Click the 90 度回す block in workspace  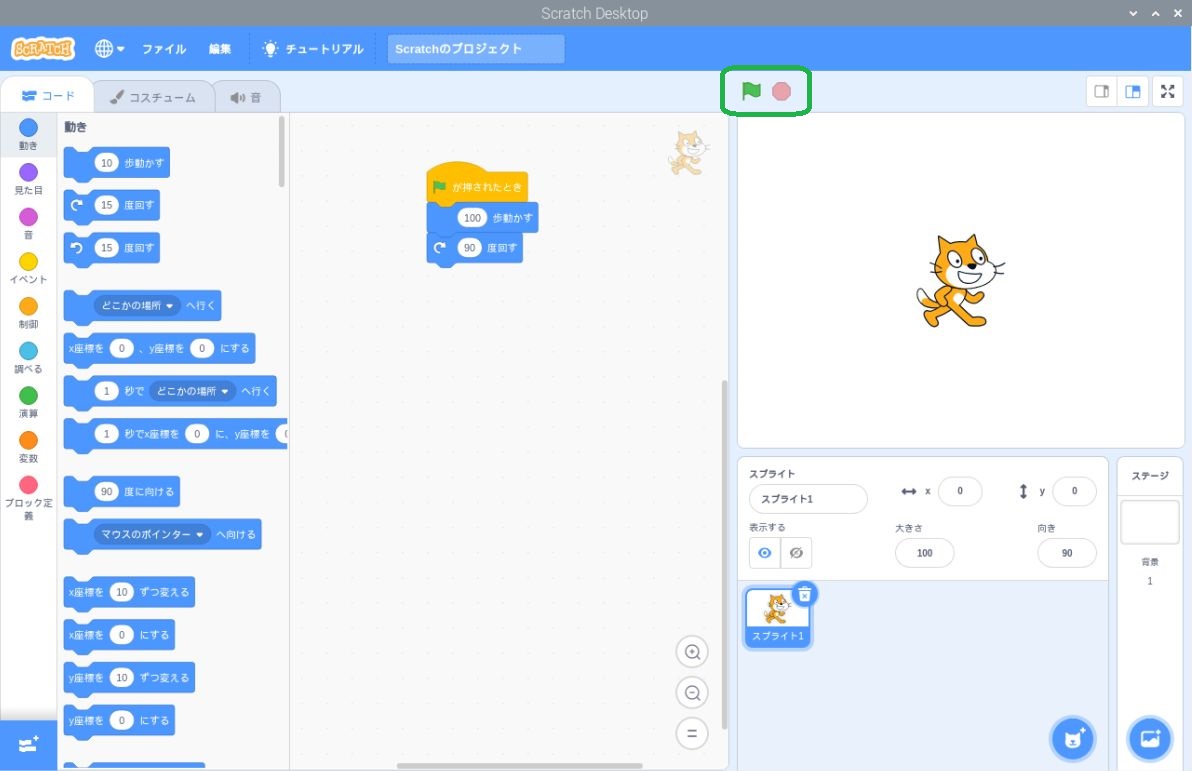click(474, 249)
